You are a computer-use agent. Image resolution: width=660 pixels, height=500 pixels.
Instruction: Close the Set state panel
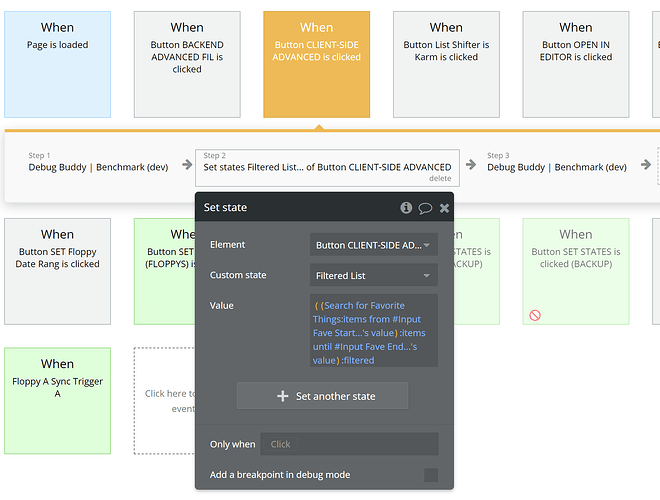click(x=444, y=208)
